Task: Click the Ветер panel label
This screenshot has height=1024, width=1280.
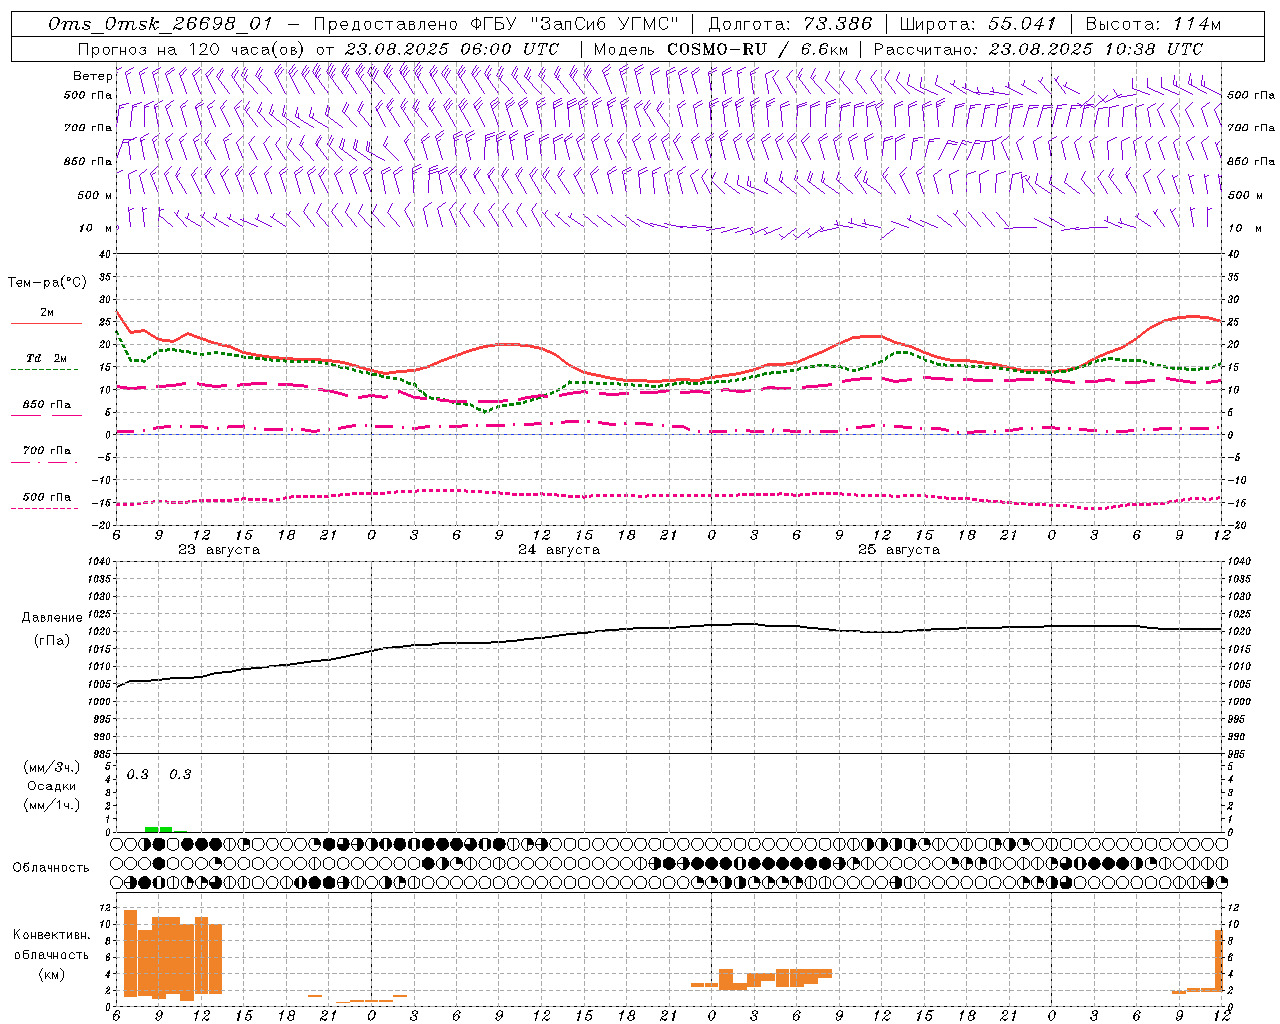Action: pyautogui.click(x=92, y=76)
